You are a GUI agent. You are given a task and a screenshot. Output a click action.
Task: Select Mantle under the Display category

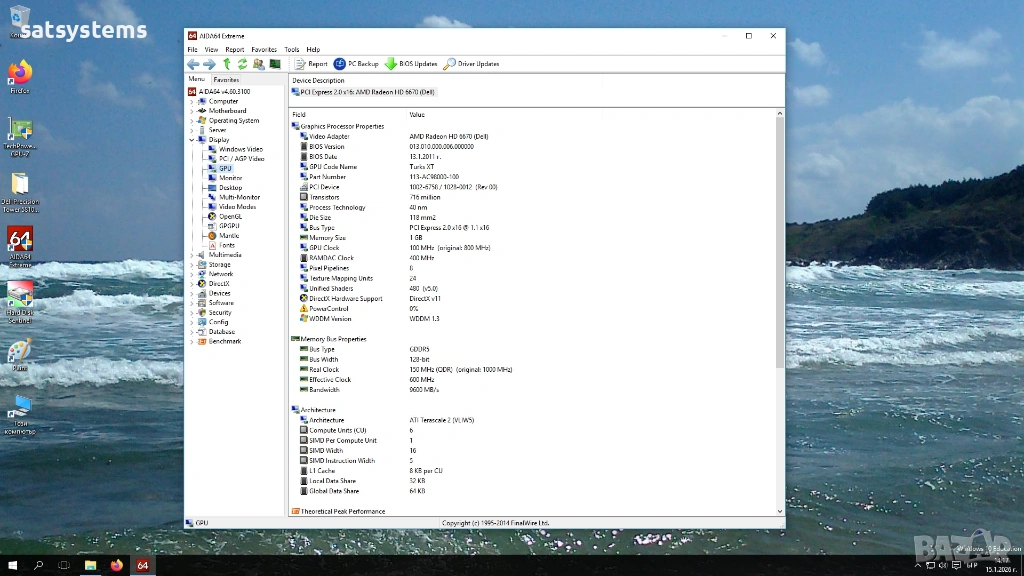pyautogui.click(x=229, y=236)
